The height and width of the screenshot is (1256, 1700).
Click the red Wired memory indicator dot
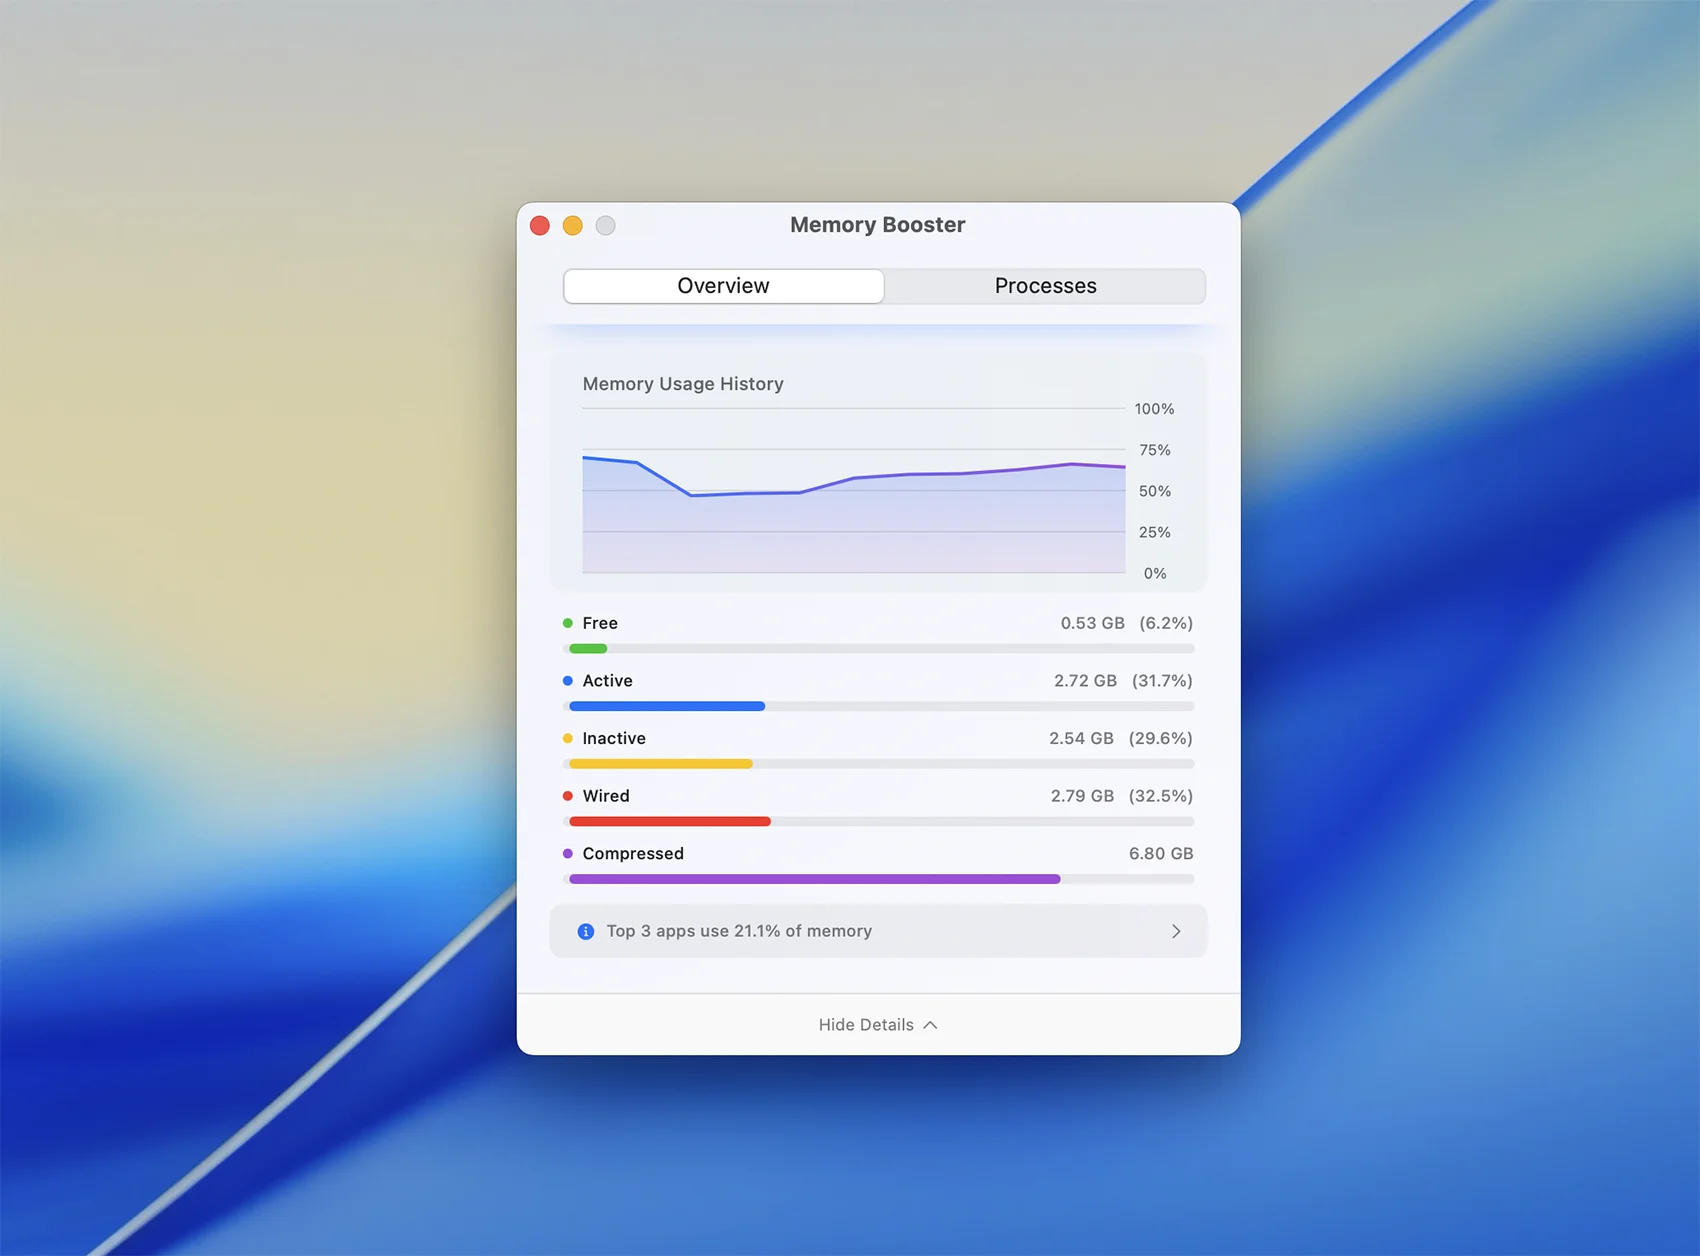pos(568,796)
